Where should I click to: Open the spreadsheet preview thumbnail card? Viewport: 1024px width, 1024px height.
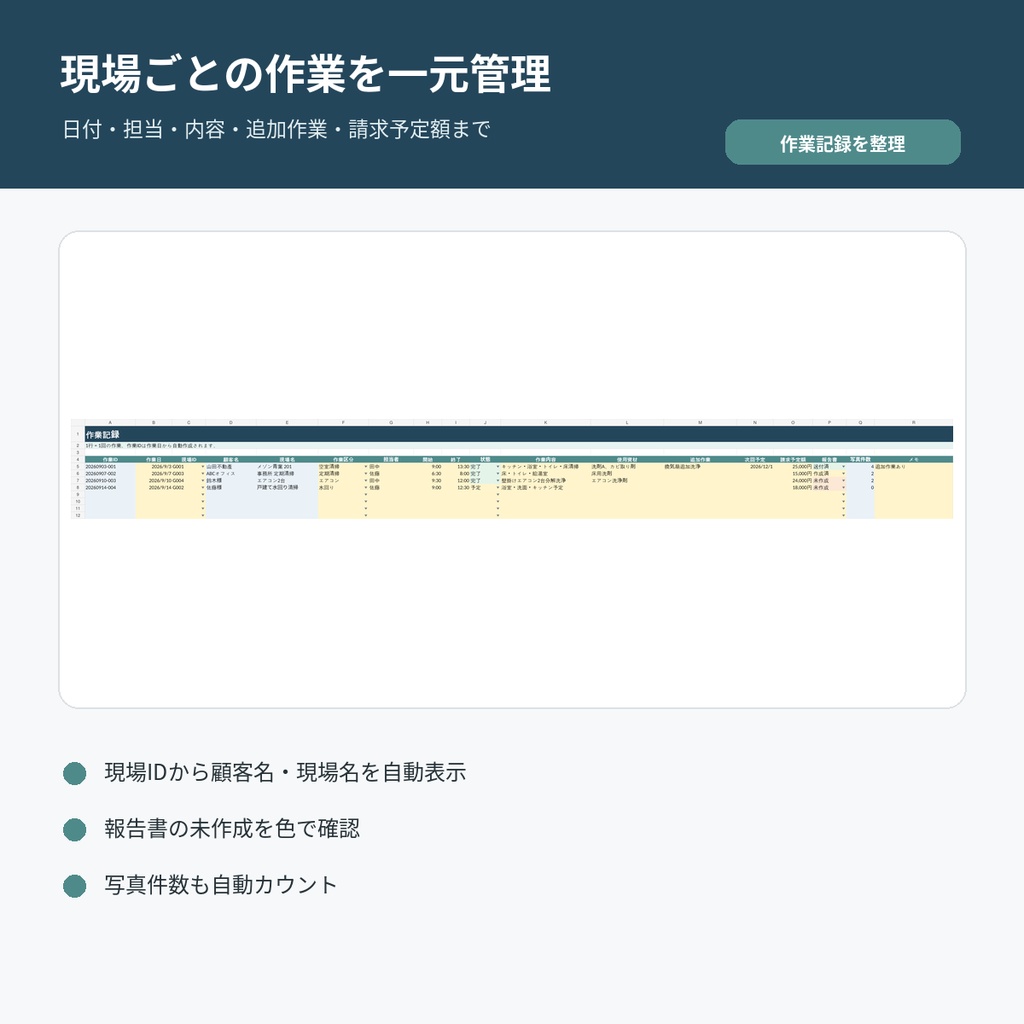[512, 469]
